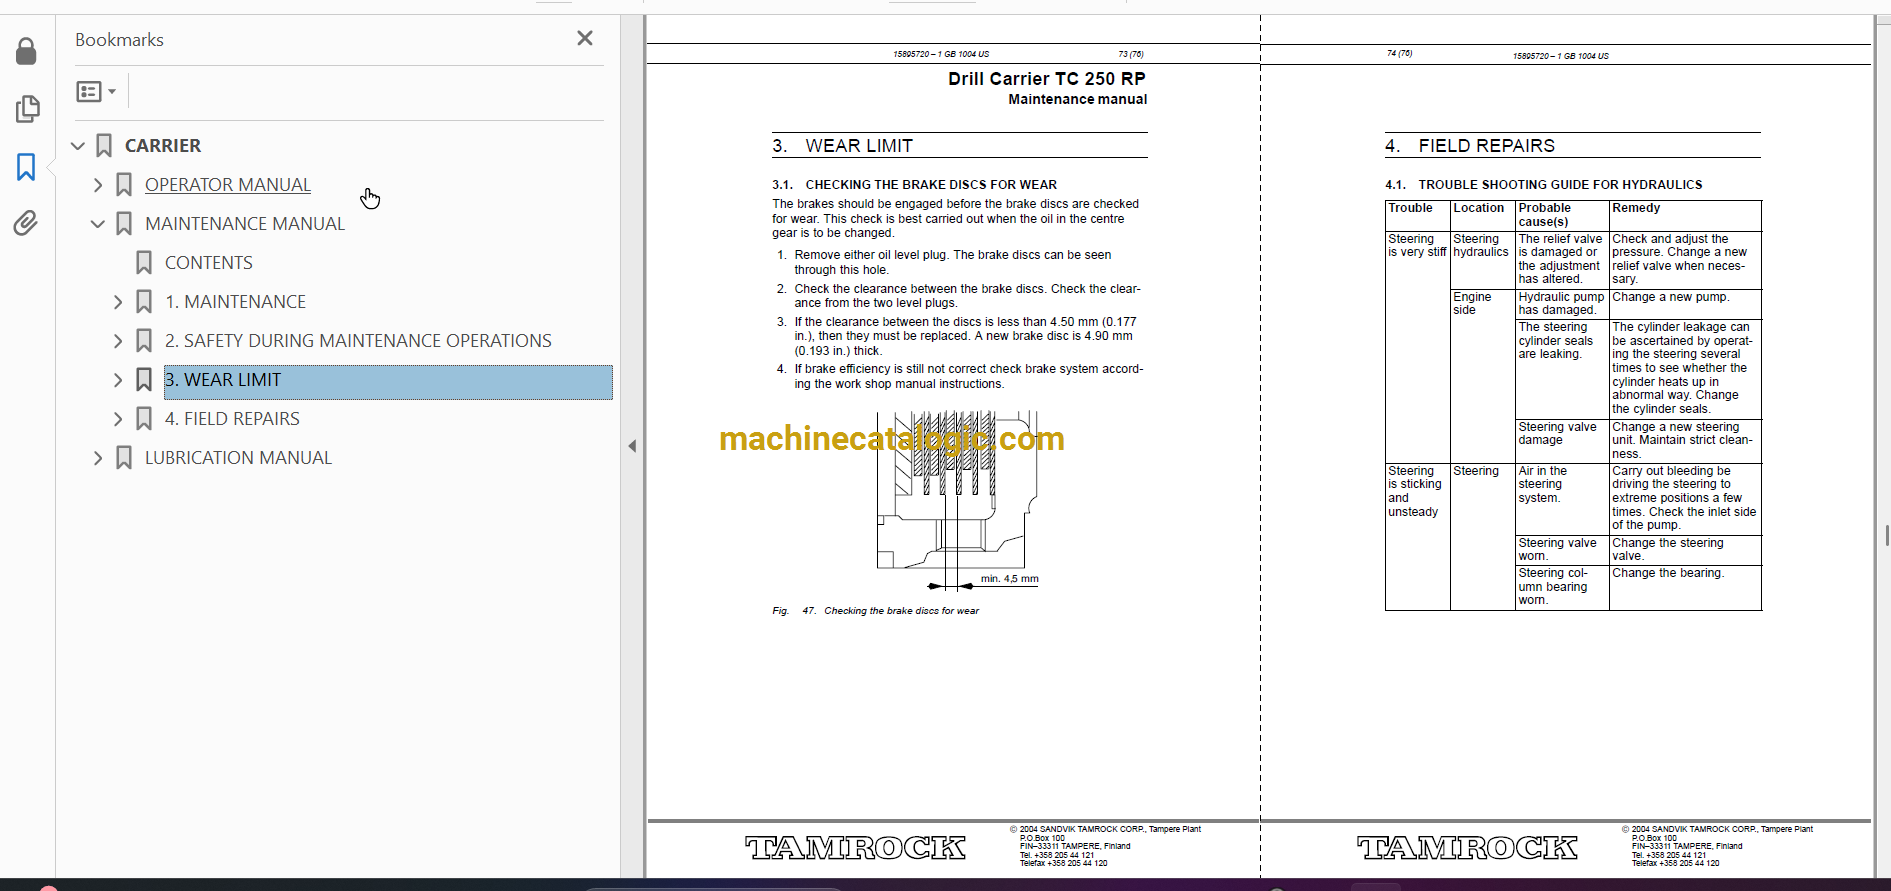Screen dimensions: 1891x891
Task: Click 'Hydraulic pump has damaged.' cell
Action: point(1561,304)
